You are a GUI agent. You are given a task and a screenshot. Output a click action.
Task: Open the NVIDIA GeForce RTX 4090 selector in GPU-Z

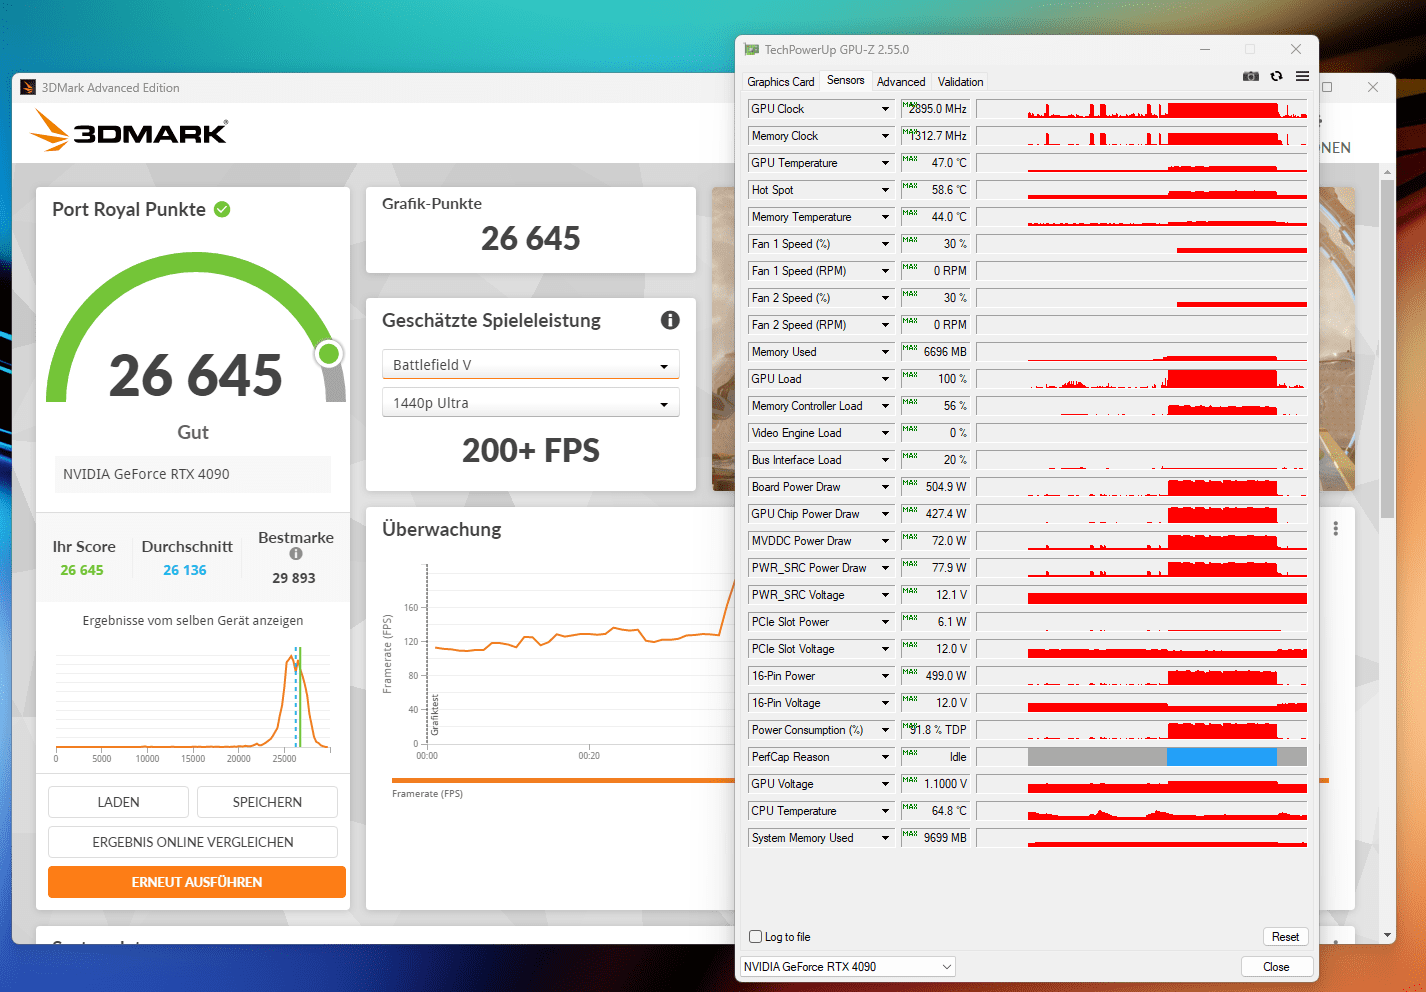click(847, 967)
